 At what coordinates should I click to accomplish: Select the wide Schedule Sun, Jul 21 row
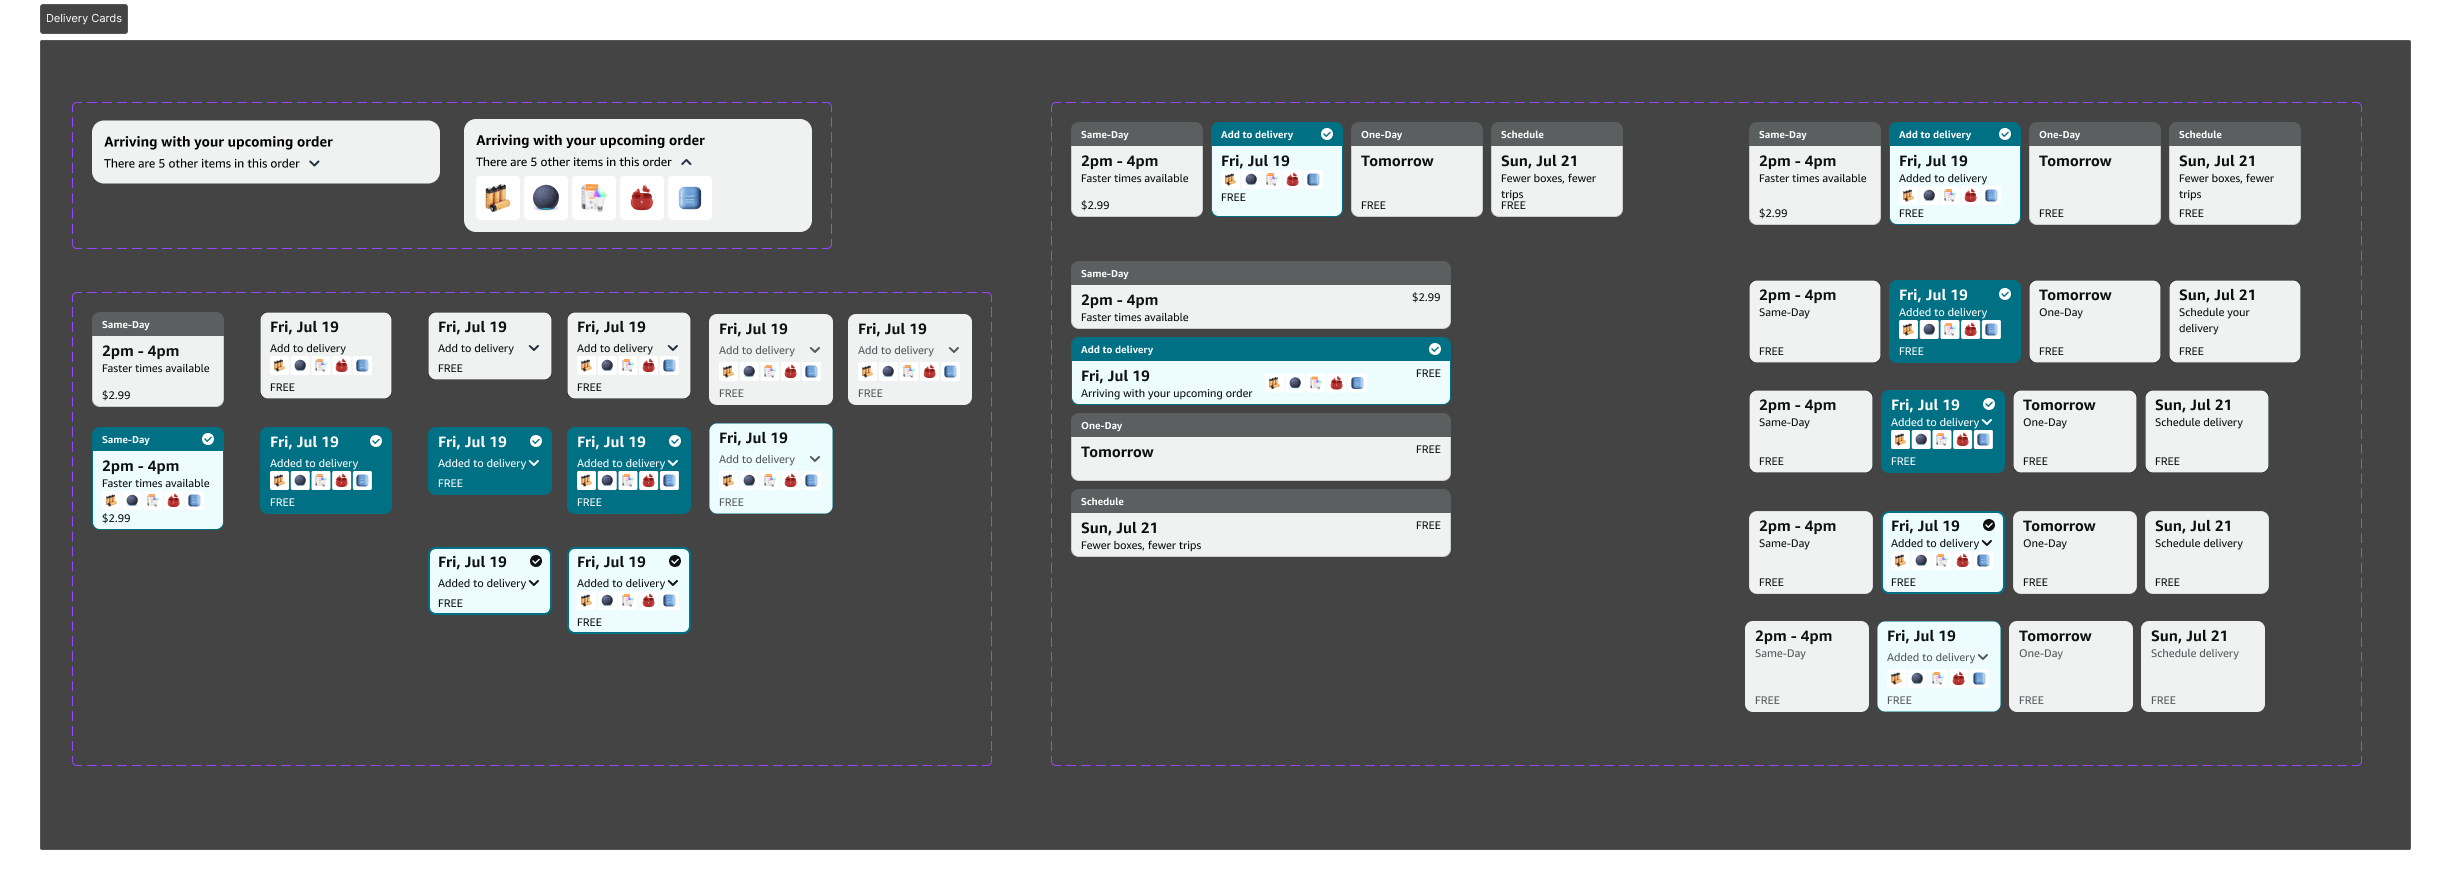pos(1260,523)
